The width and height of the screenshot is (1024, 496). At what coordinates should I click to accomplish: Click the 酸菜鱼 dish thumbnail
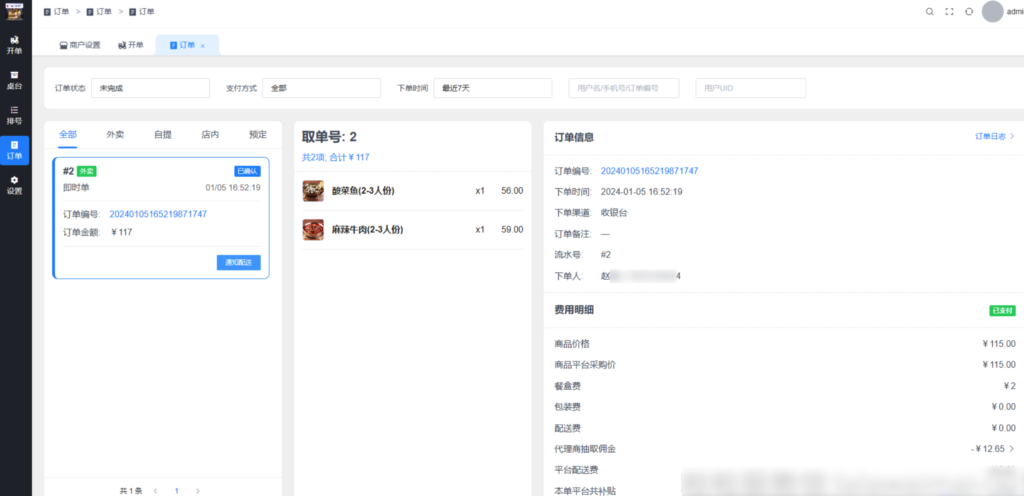coord(313,191)
